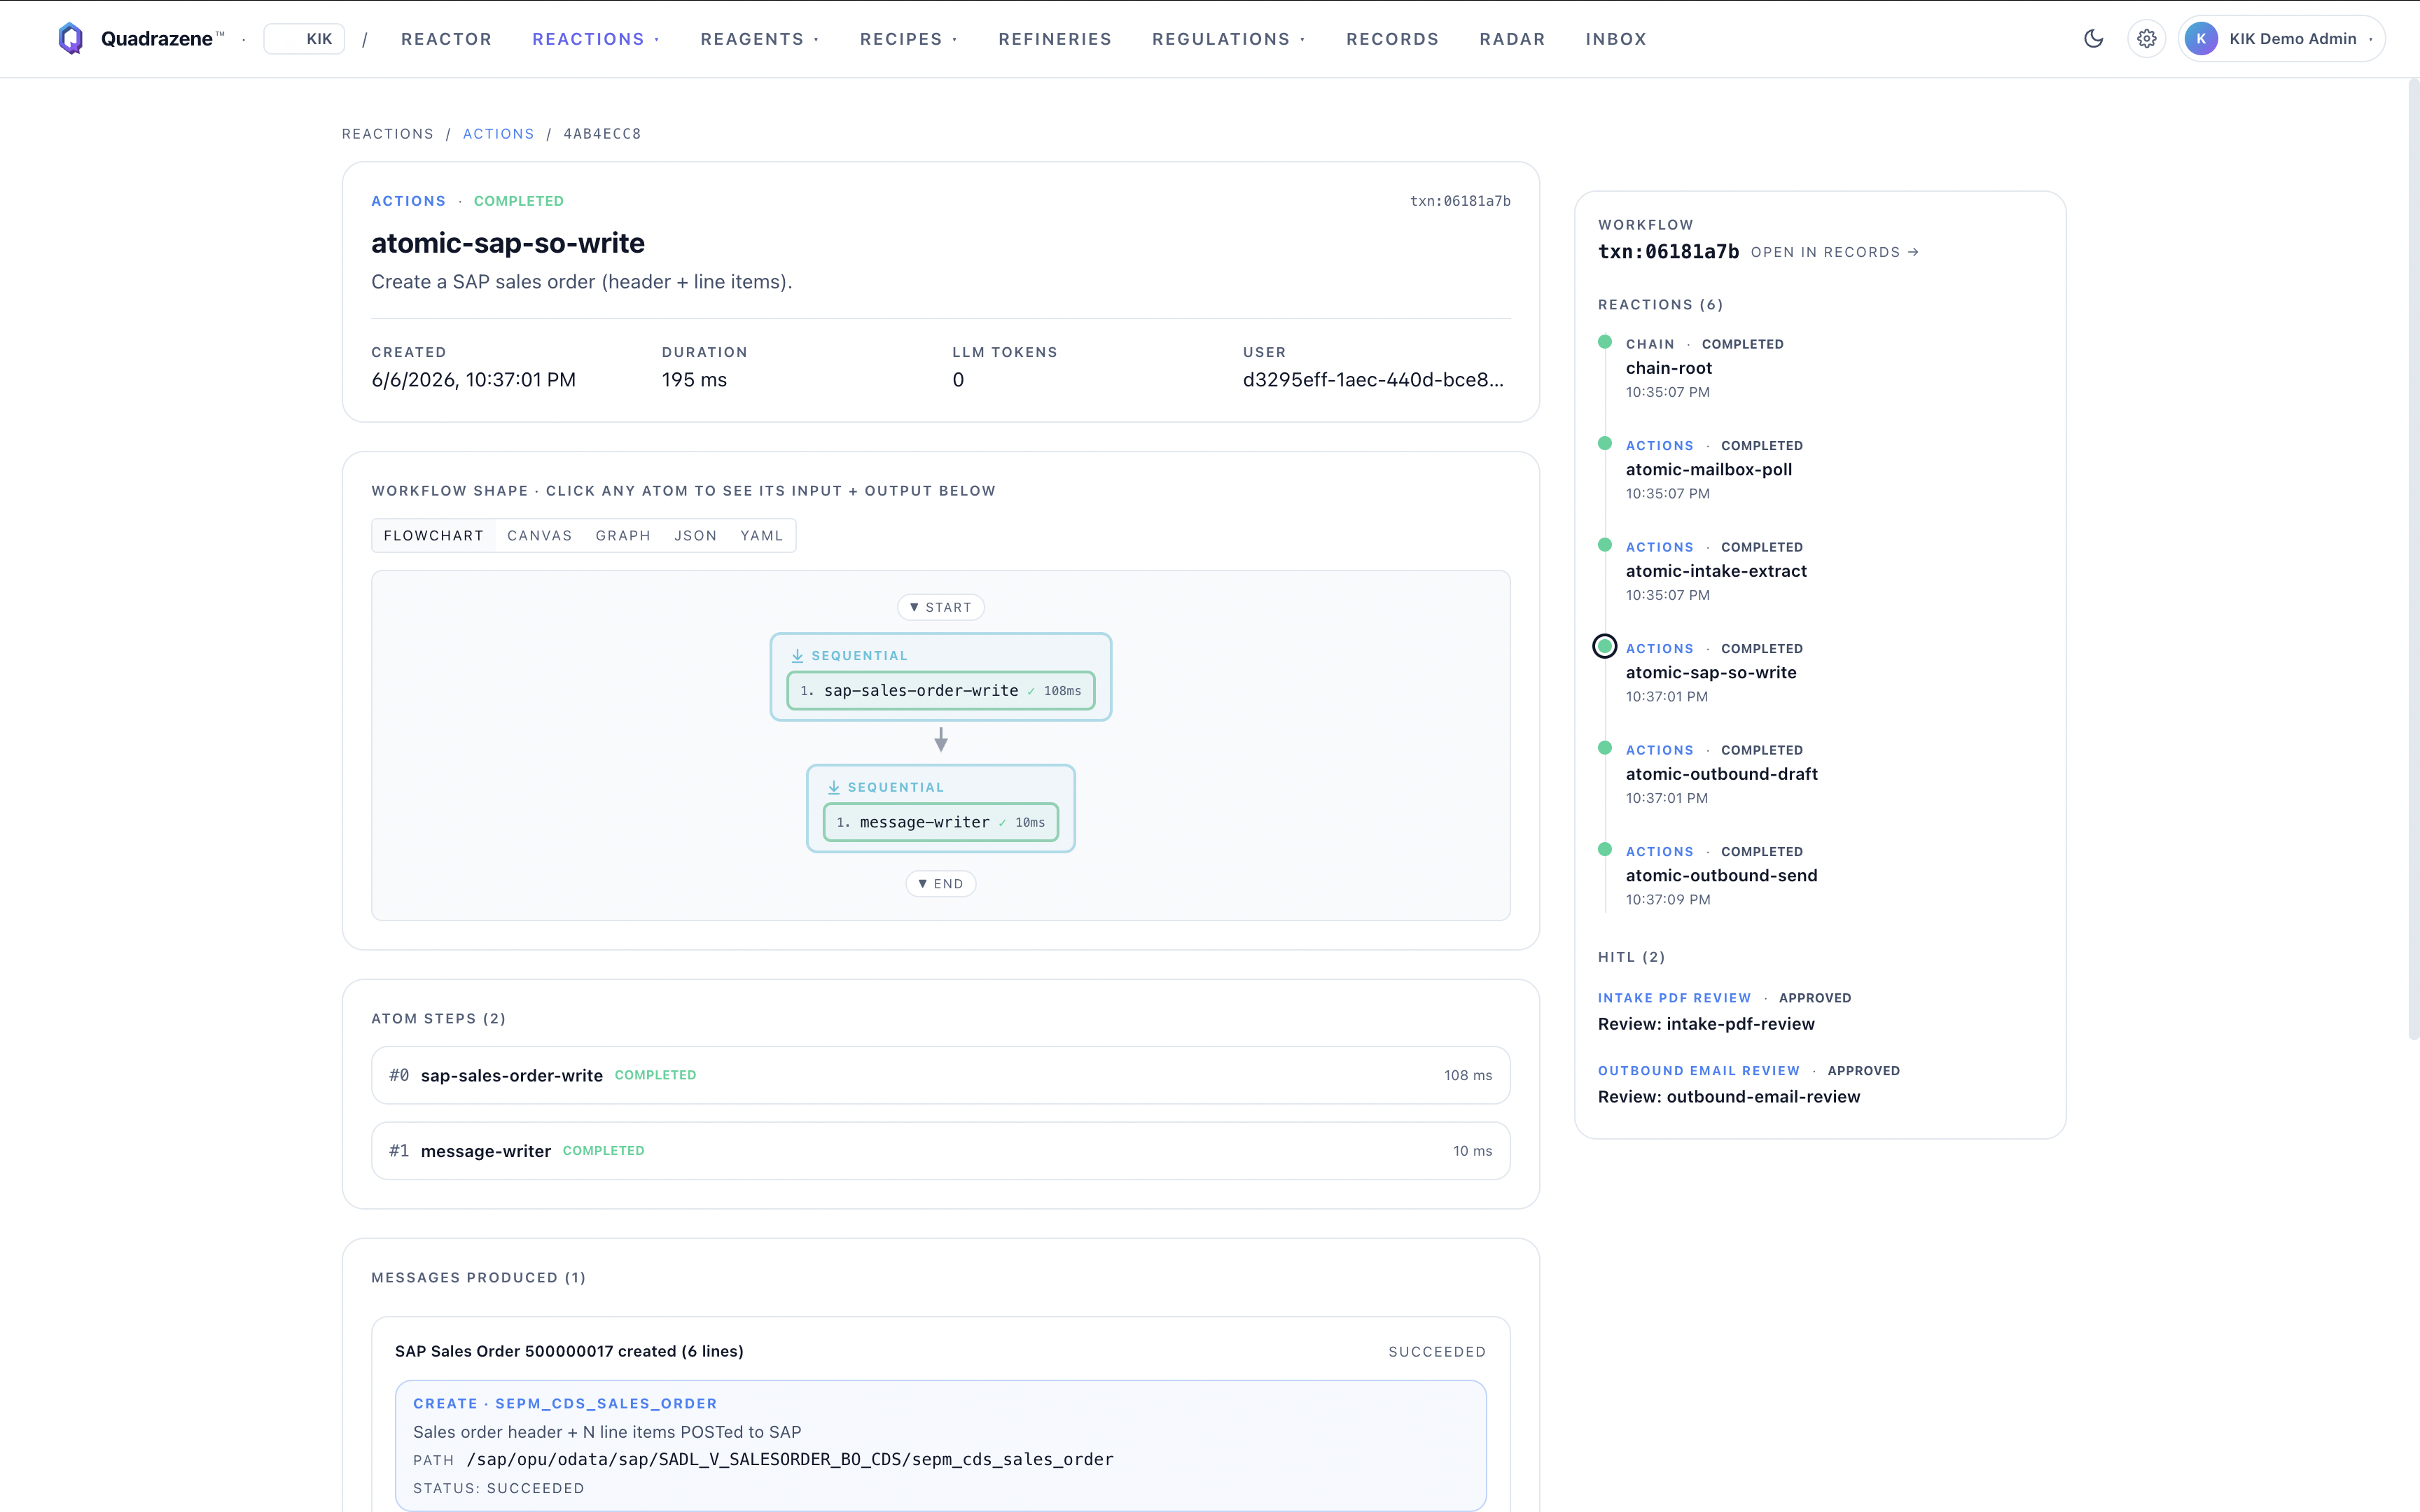This screenshot has height=1512, width=2420.
Task: Click the first Sequential block arrow icon
Action: point(797,656)
